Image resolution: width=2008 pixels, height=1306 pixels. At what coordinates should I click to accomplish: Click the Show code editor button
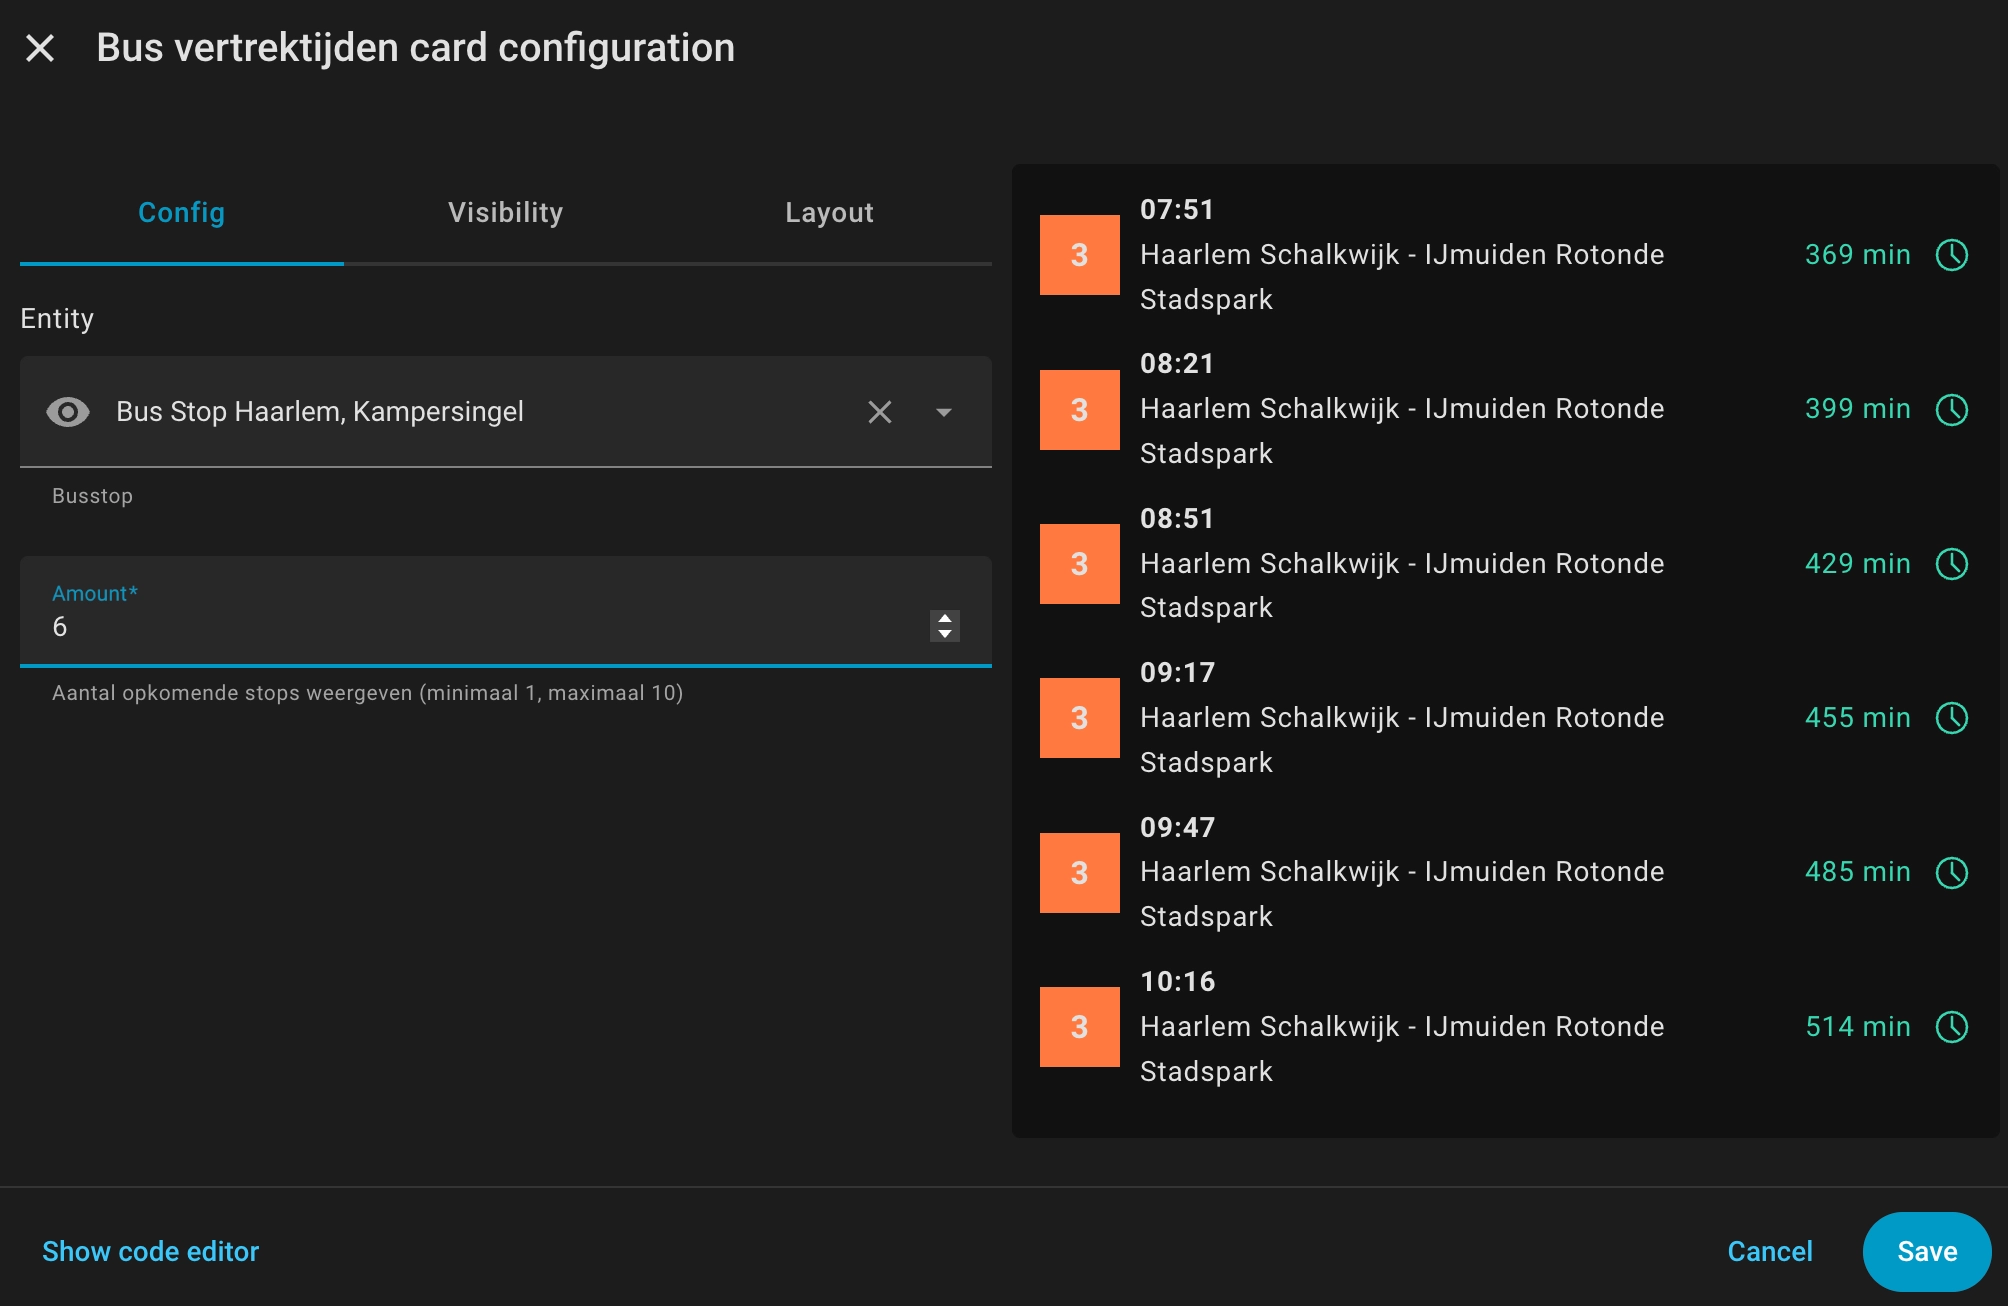[151, 1252]
